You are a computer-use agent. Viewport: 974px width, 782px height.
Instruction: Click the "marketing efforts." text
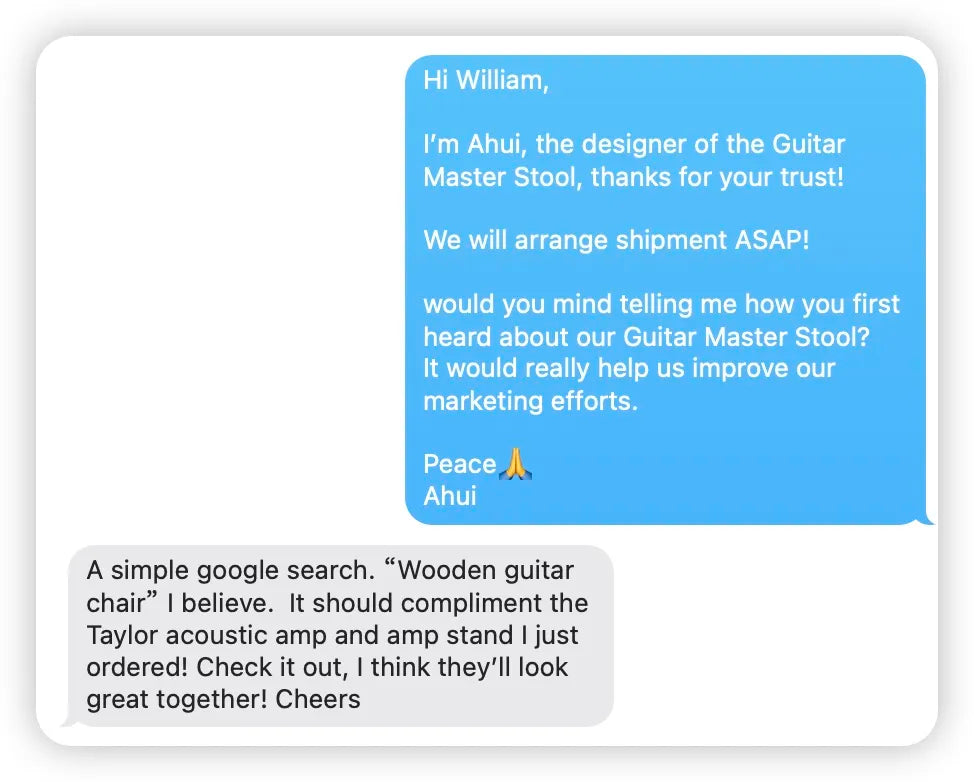[530, 401]
